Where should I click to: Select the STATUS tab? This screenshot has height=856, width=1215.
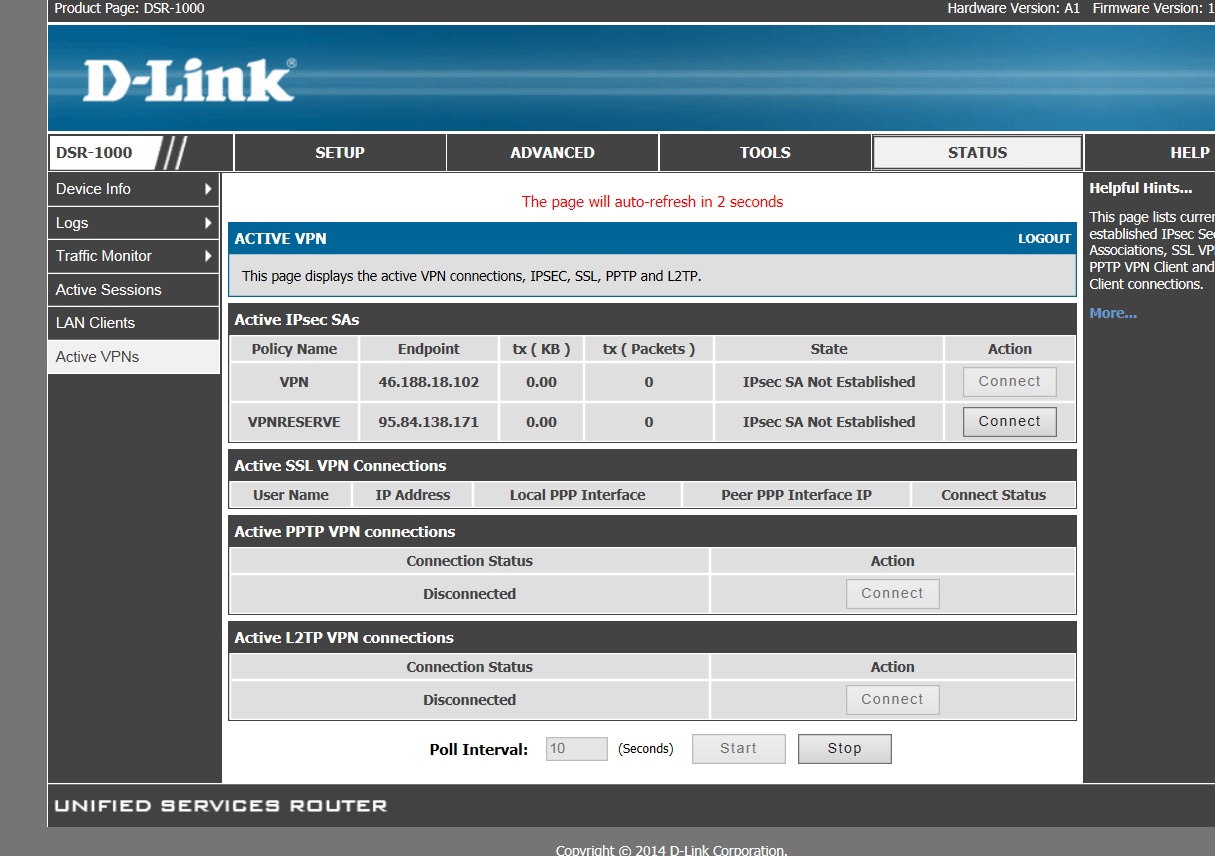click(x=977, y=153)
